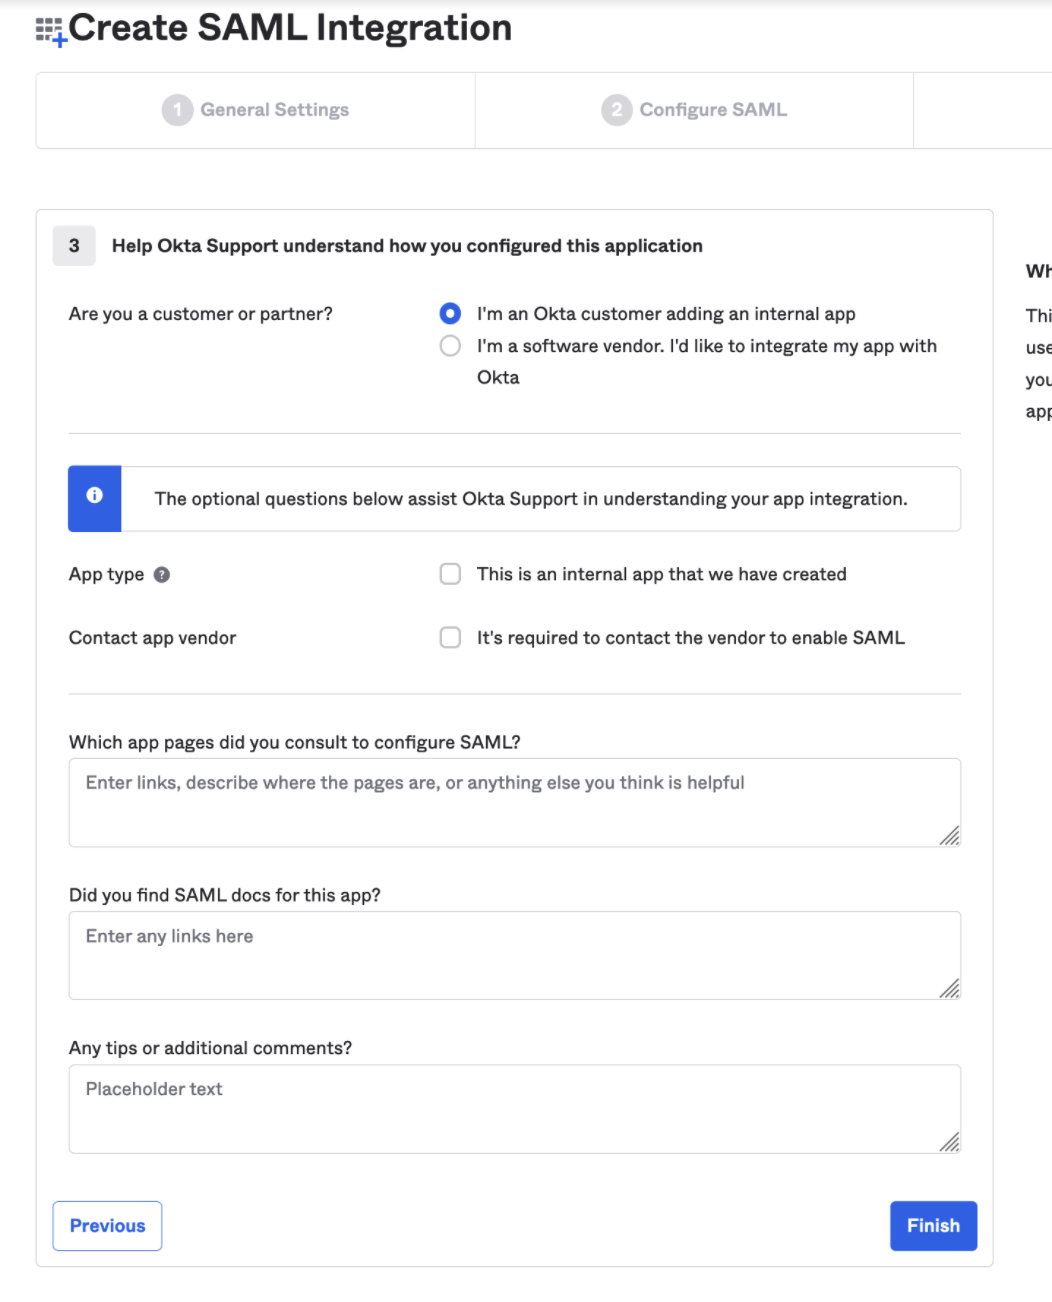1052x1302 pixels.
Task: Enable required to contact vendor checkbox
Action: [451, 638]
